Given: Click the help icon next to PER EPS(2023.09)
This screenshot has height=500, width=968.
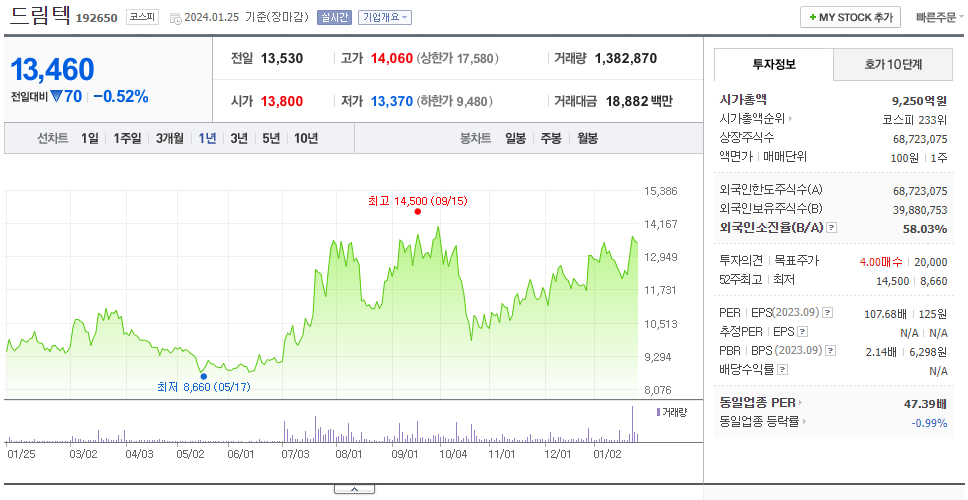Looking at the screenshot, I should point(828,313).
